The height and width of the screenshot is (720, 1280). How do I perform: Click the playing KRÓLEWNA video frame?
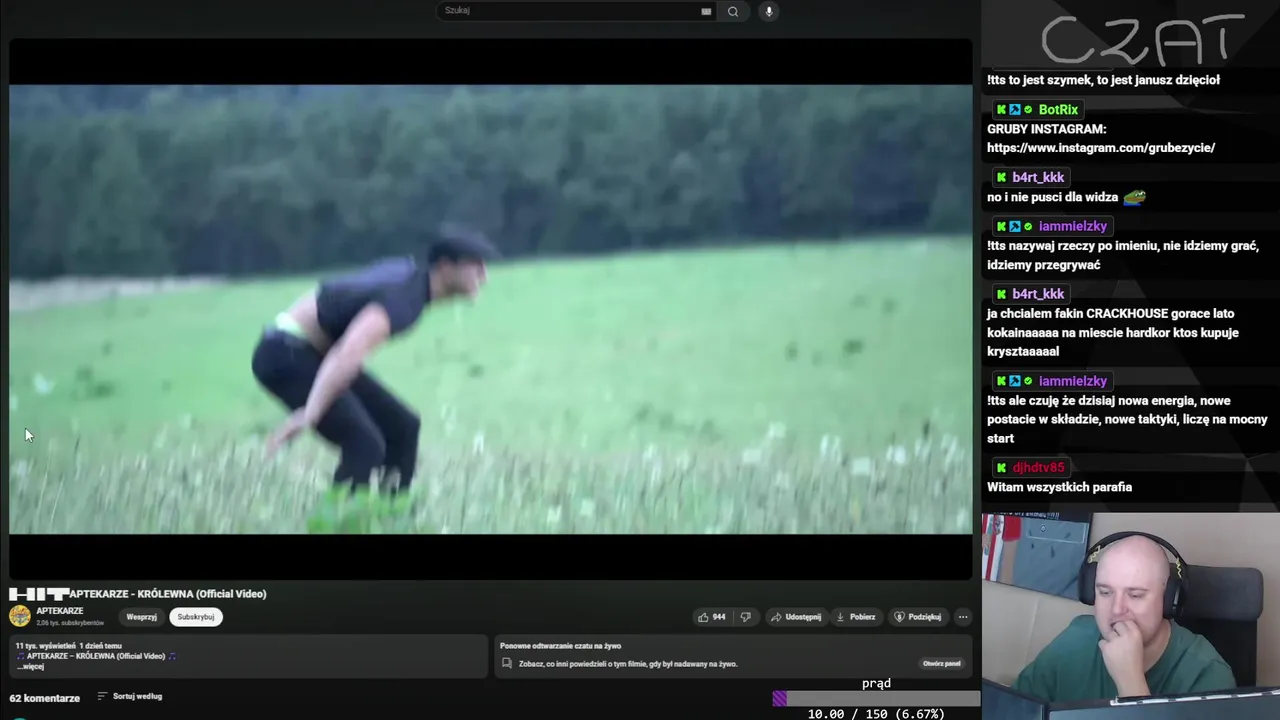[x=490, y=309]
